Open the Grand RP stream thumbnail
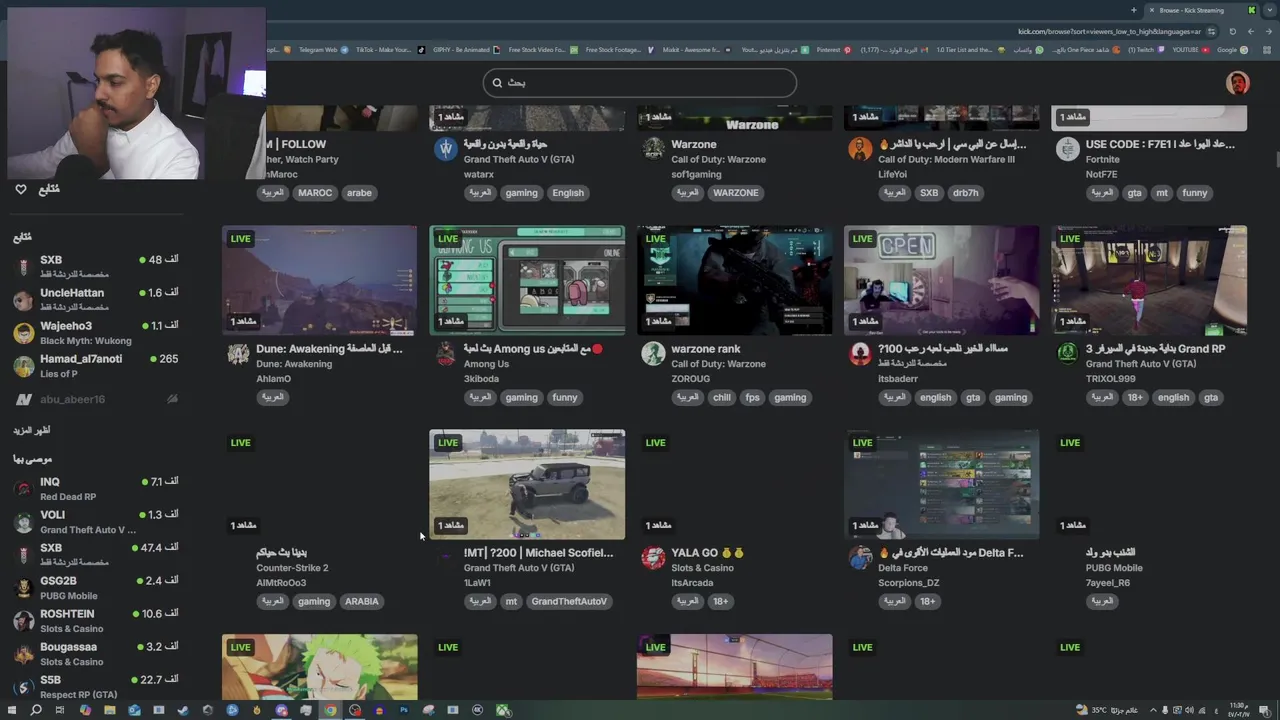1280x720 pixels. (x=1149, y=280)
